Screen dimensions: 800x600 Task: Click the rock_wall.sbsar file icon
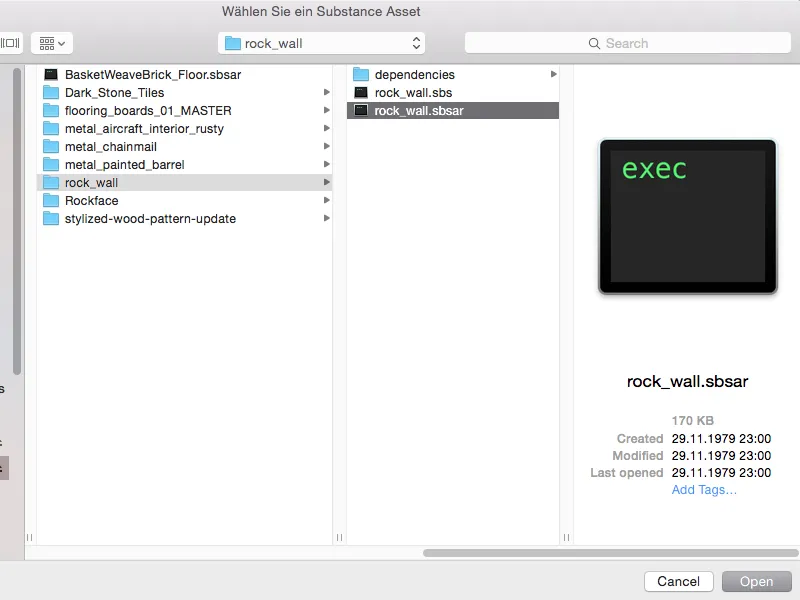click(361, 111)
